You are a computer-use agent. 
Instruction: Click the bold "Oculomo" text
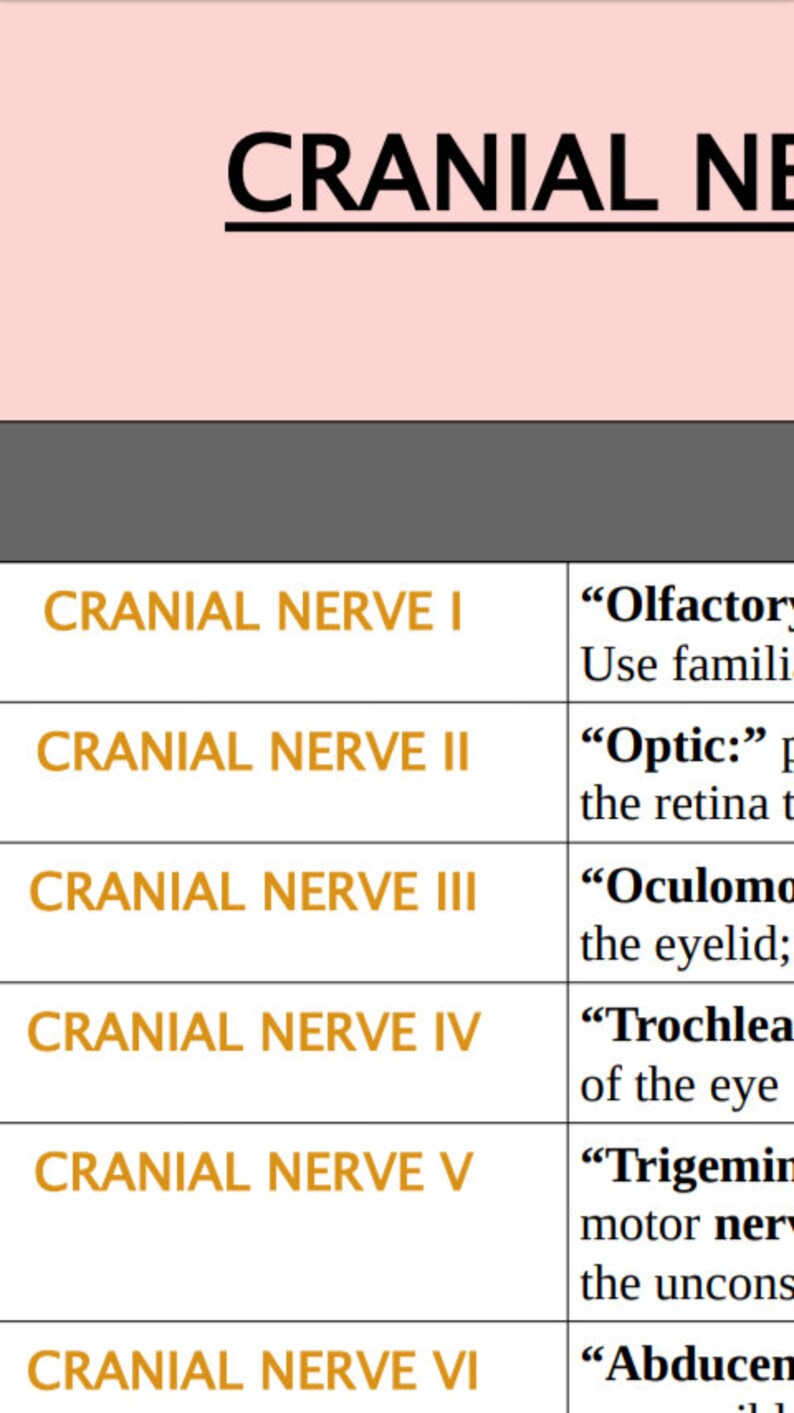(x=687, y=887)
